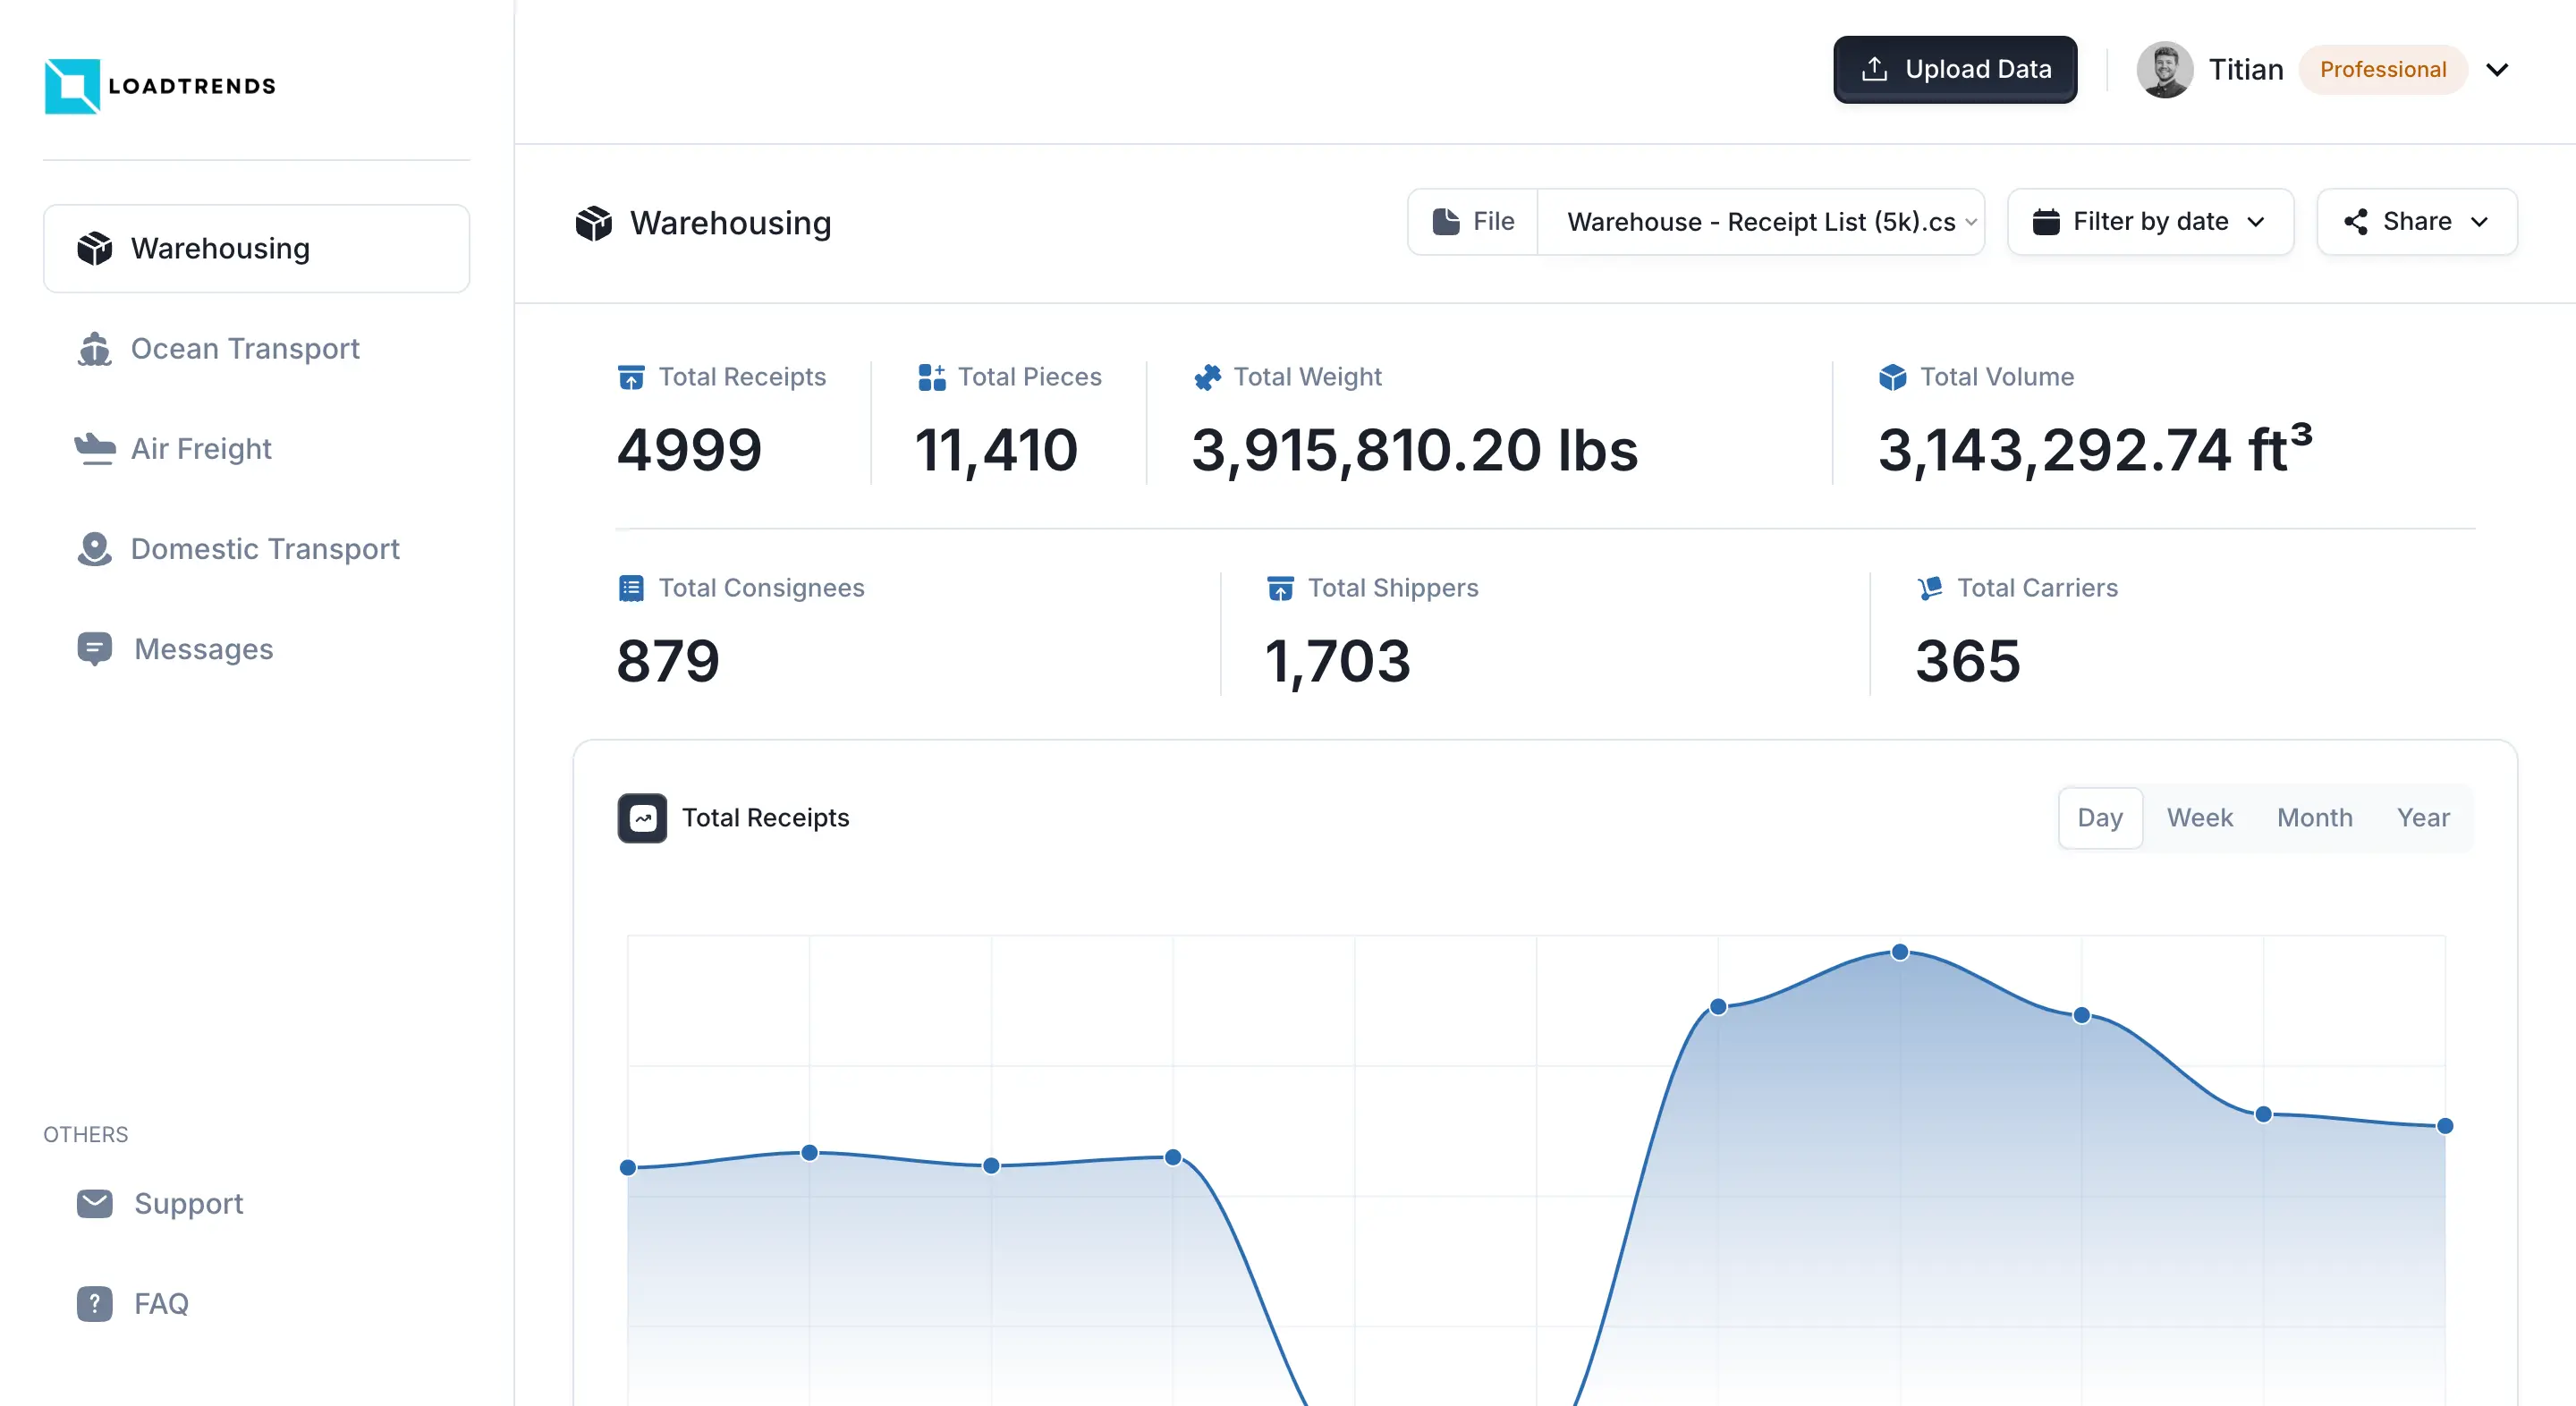Click the peak data point on chart
This screenshot has height=1406, width=2576.
(1899, 952)
